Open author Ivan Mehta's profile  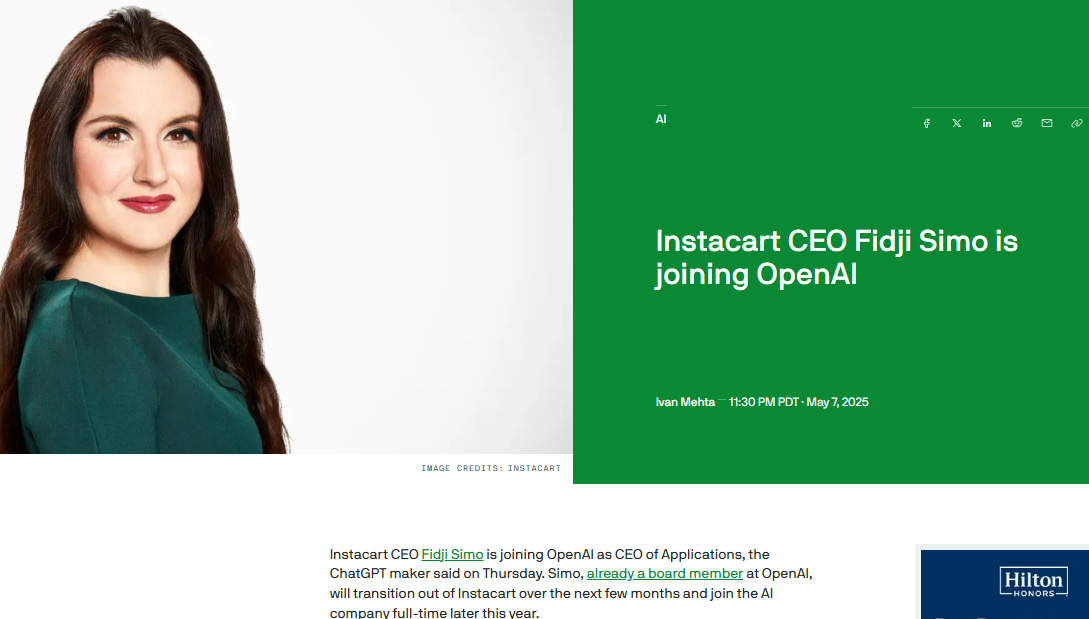(685, 402)
